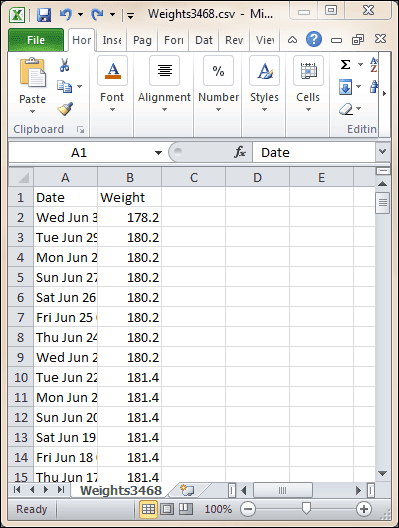Click the Copy icon in Clipboard group
Viewport: 399px width, 528px height.
coord(64,86)
